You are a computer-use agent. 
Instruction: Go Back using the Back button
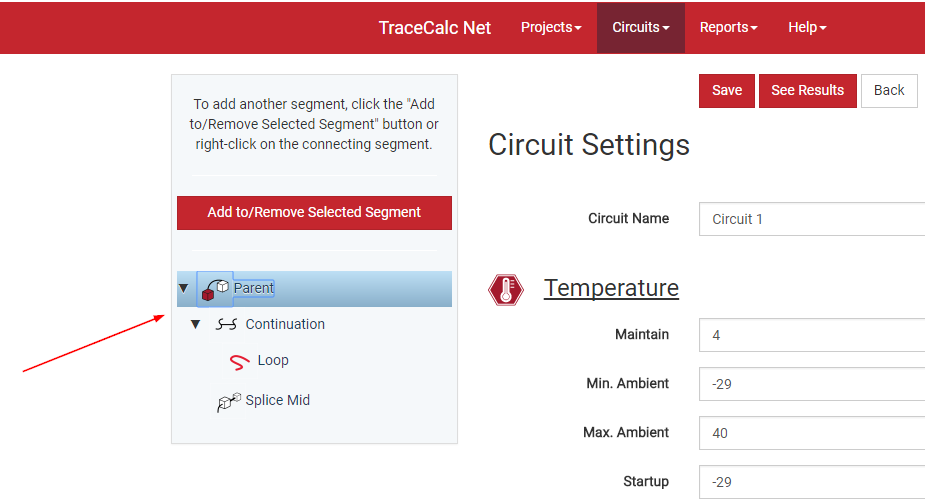(x=889, y=90)
